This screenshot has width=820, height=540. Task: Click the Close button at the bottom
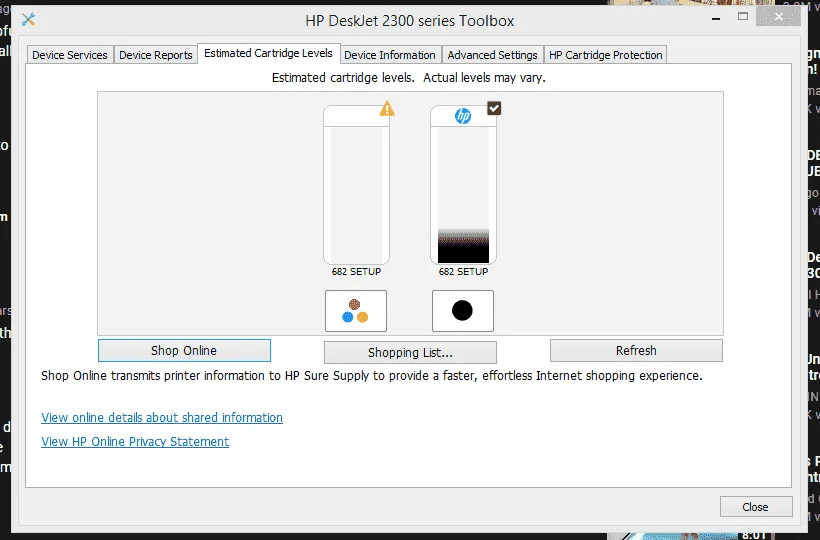coord(756,507)
